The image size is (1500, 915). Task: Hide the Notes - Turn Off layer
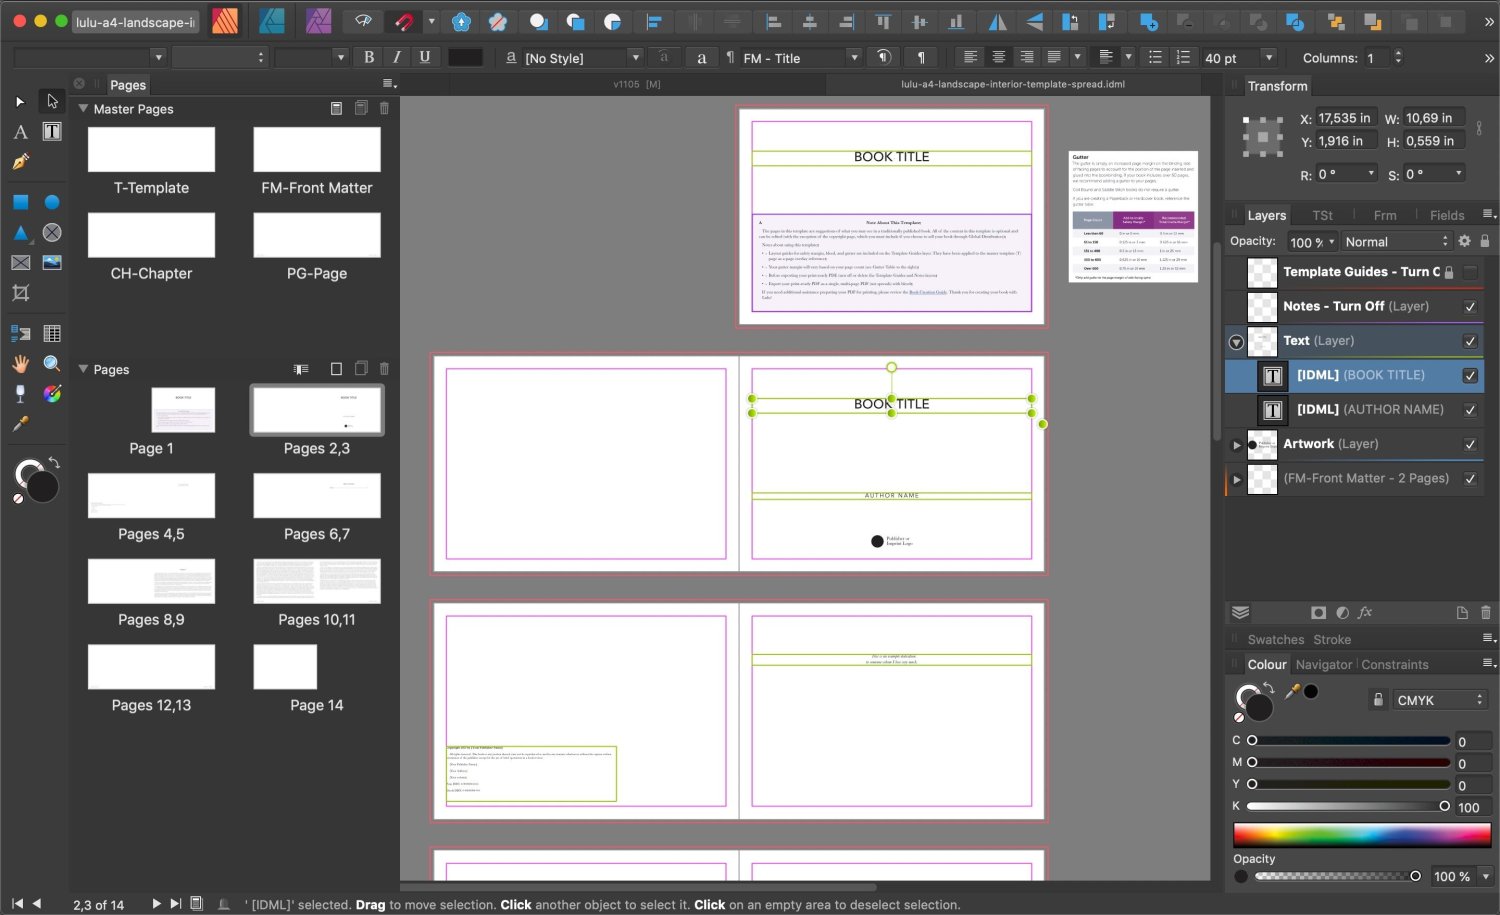[1470, 307]
